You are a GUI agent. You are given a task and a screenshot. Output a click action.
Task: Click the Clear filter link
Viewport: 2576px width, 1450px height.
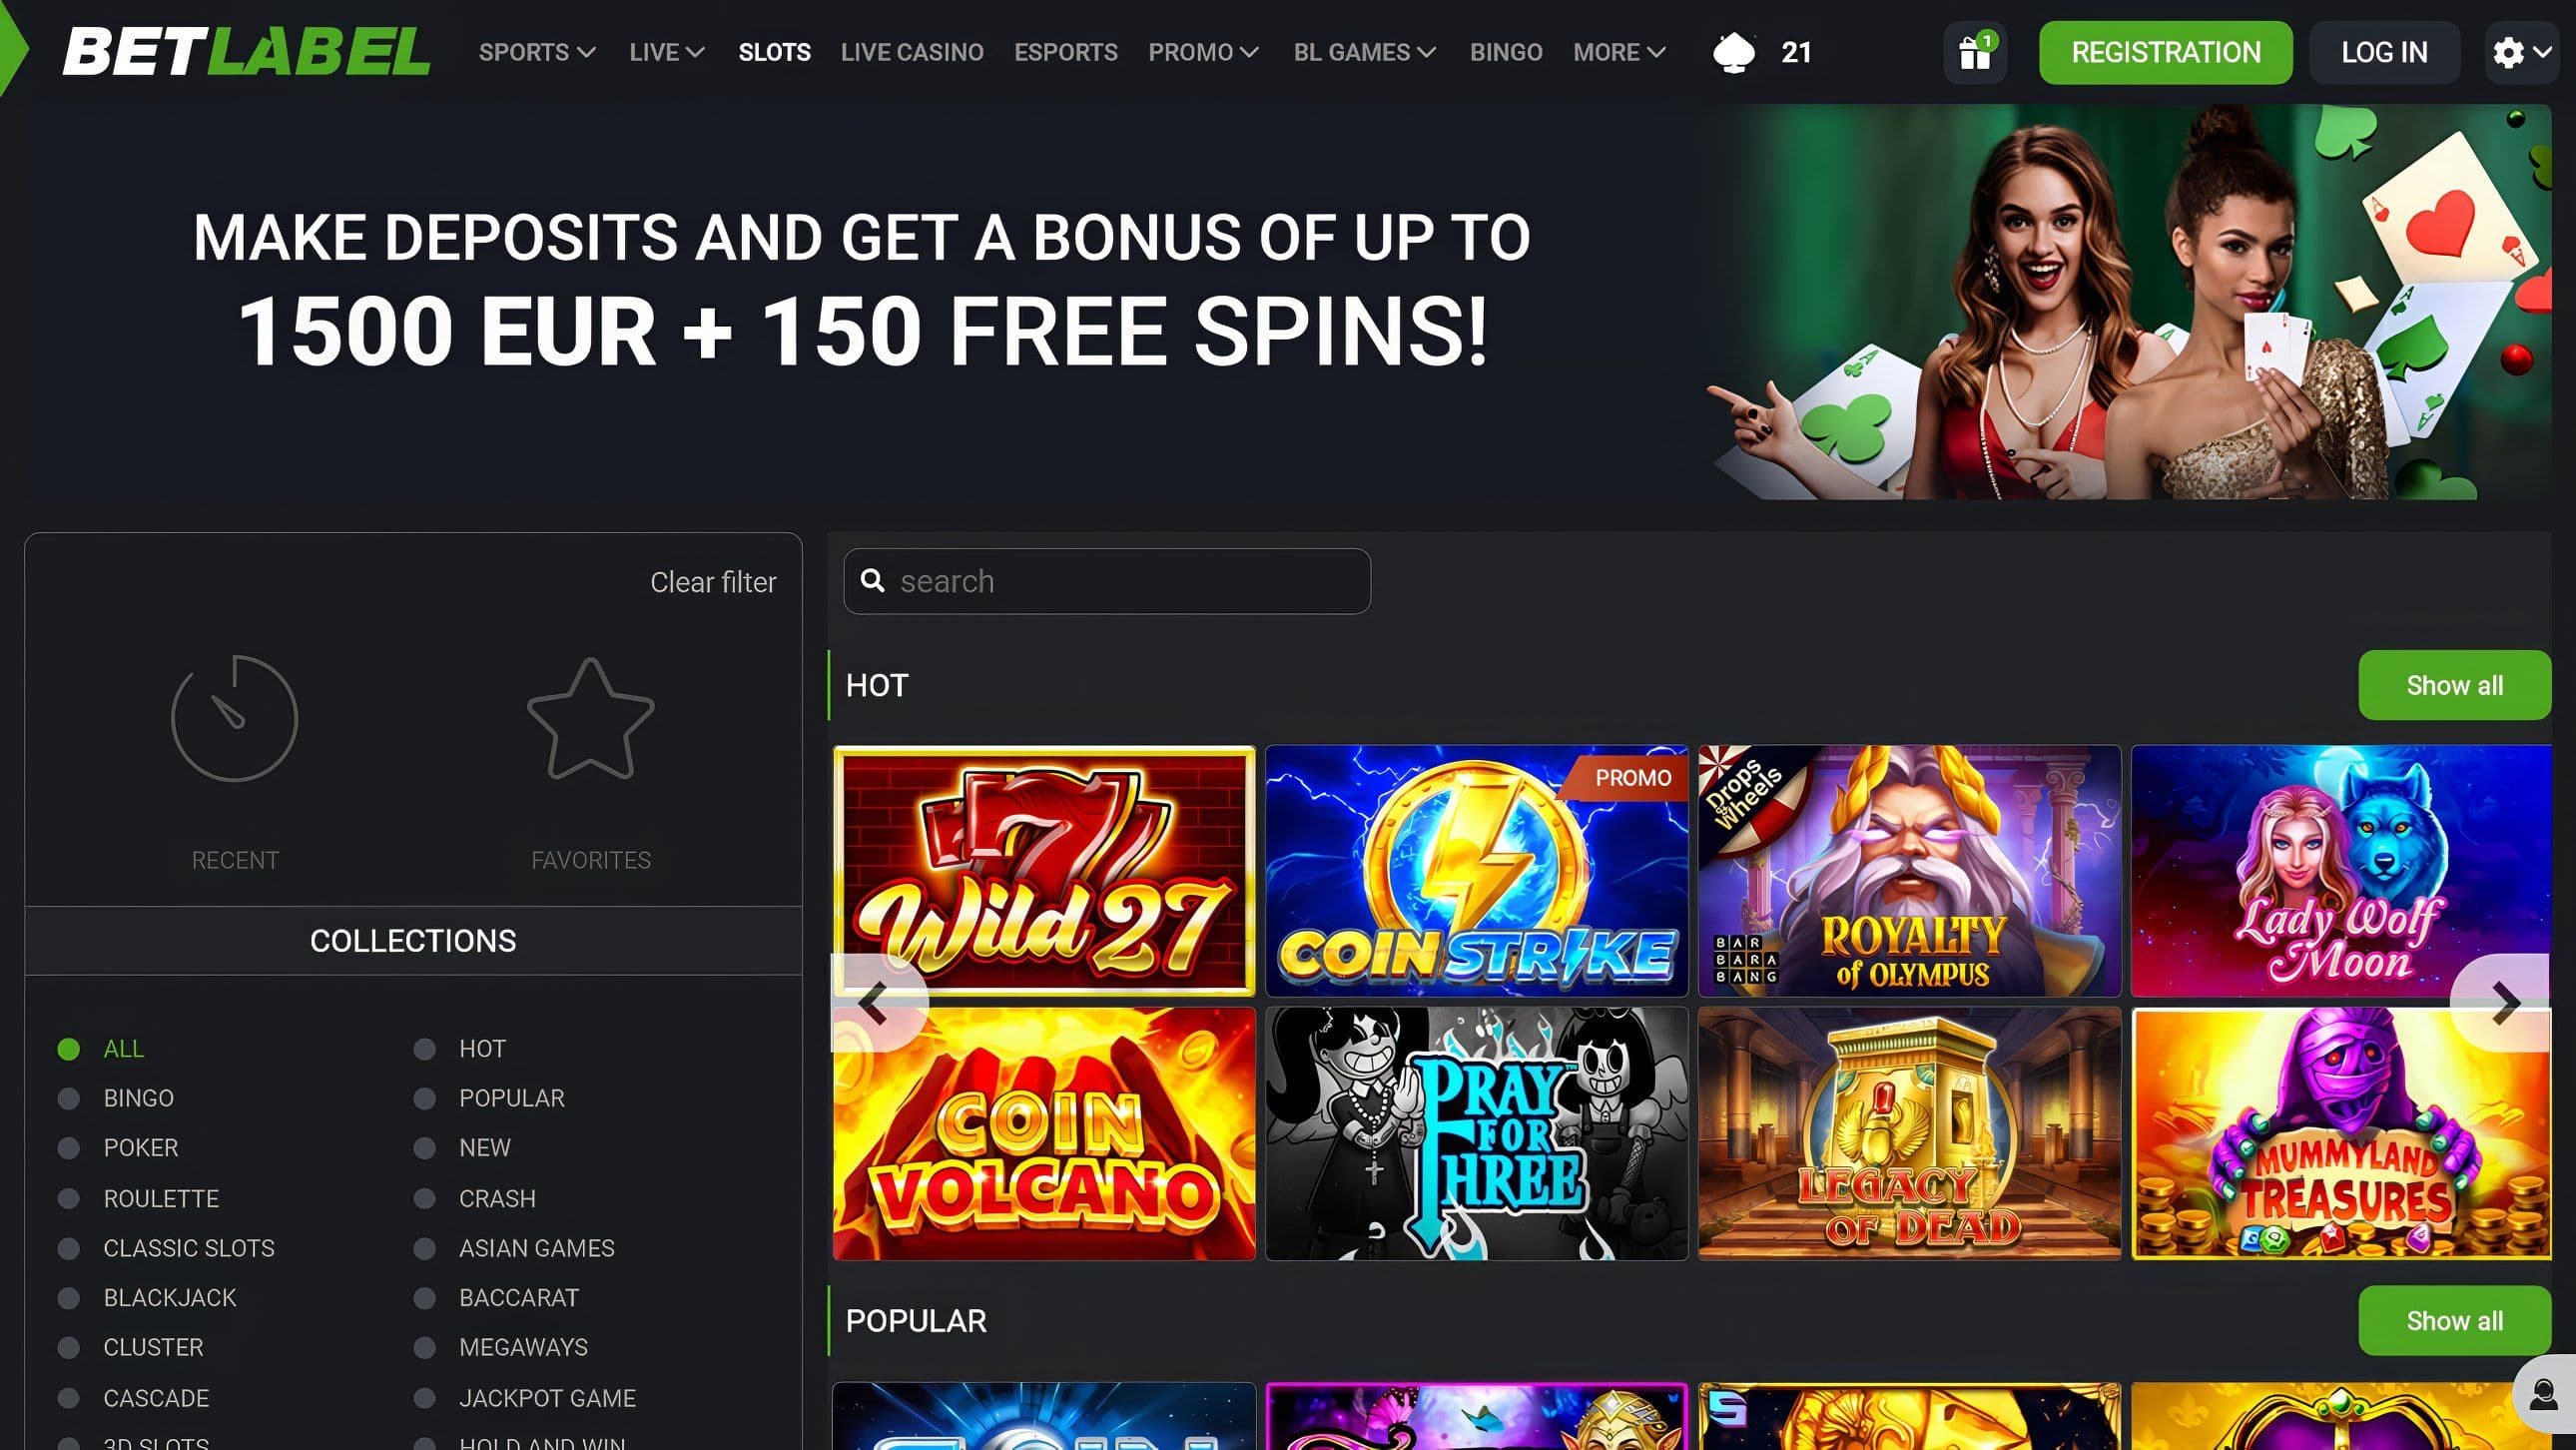[713, 582]
